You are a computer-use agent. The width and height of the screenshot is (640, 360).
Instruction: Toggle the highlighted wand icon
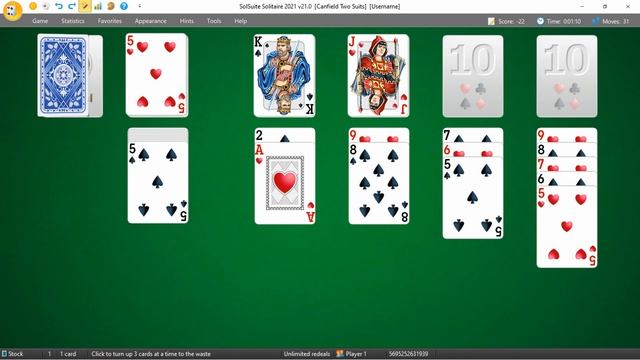coord(85,6)
